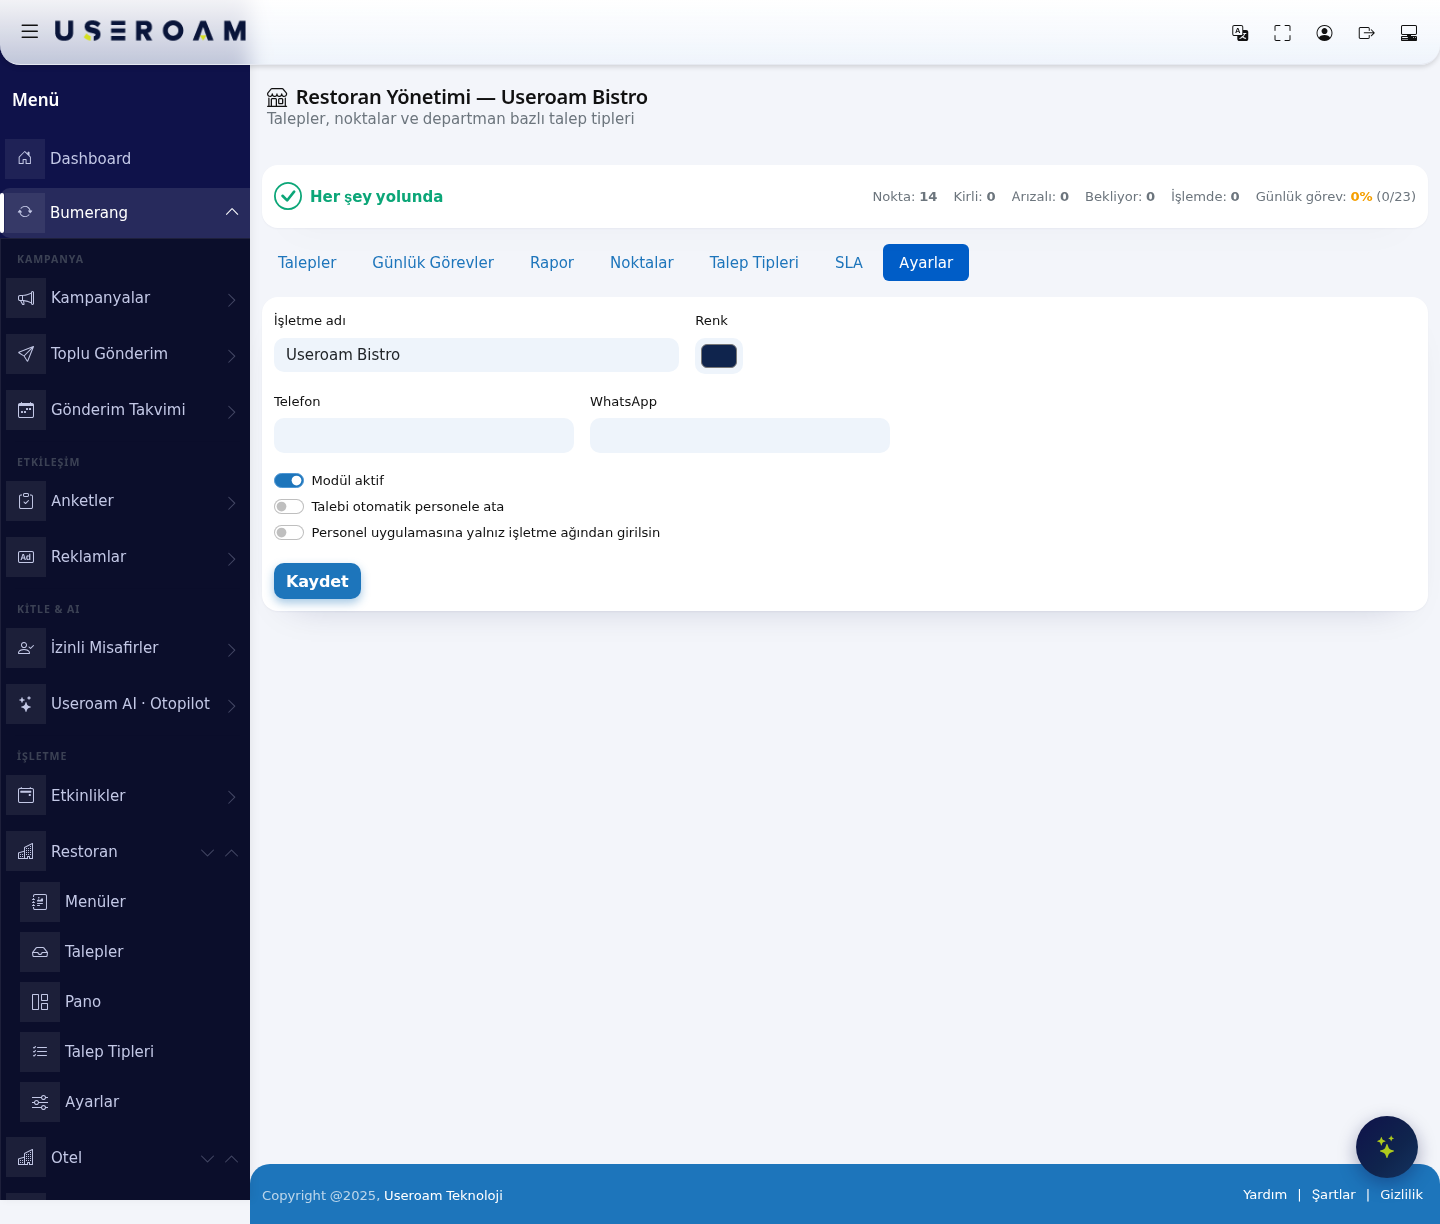Click the language translate icon

point(1240,33)
